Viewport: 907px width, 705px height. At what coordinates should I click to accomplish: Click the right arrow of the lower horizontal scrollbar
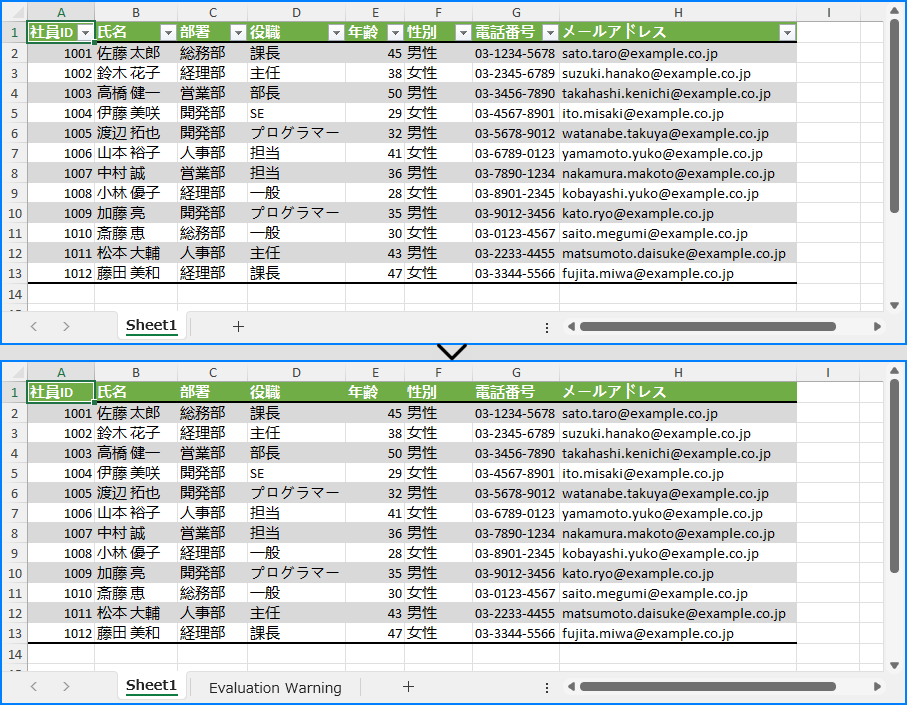877,687
